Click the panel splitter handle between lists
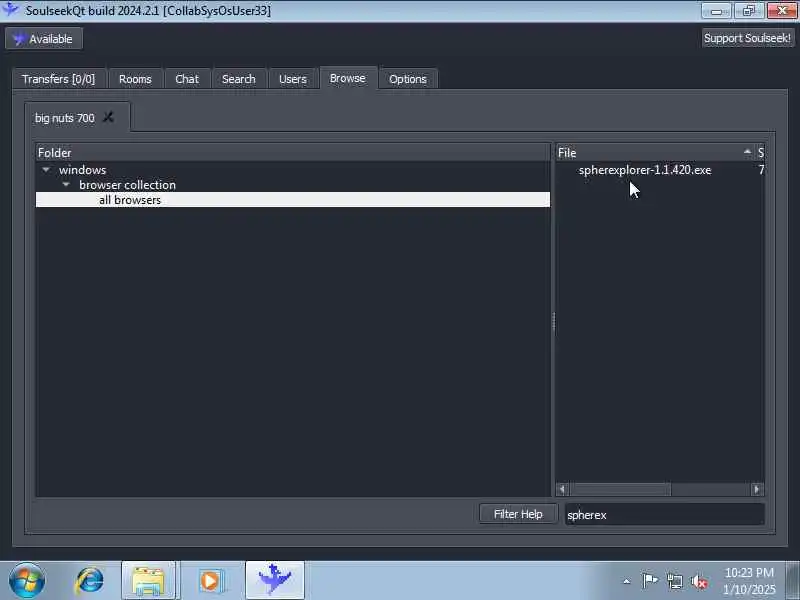The width and height of the screenshot is (800, 600). (x=554, y=321)
